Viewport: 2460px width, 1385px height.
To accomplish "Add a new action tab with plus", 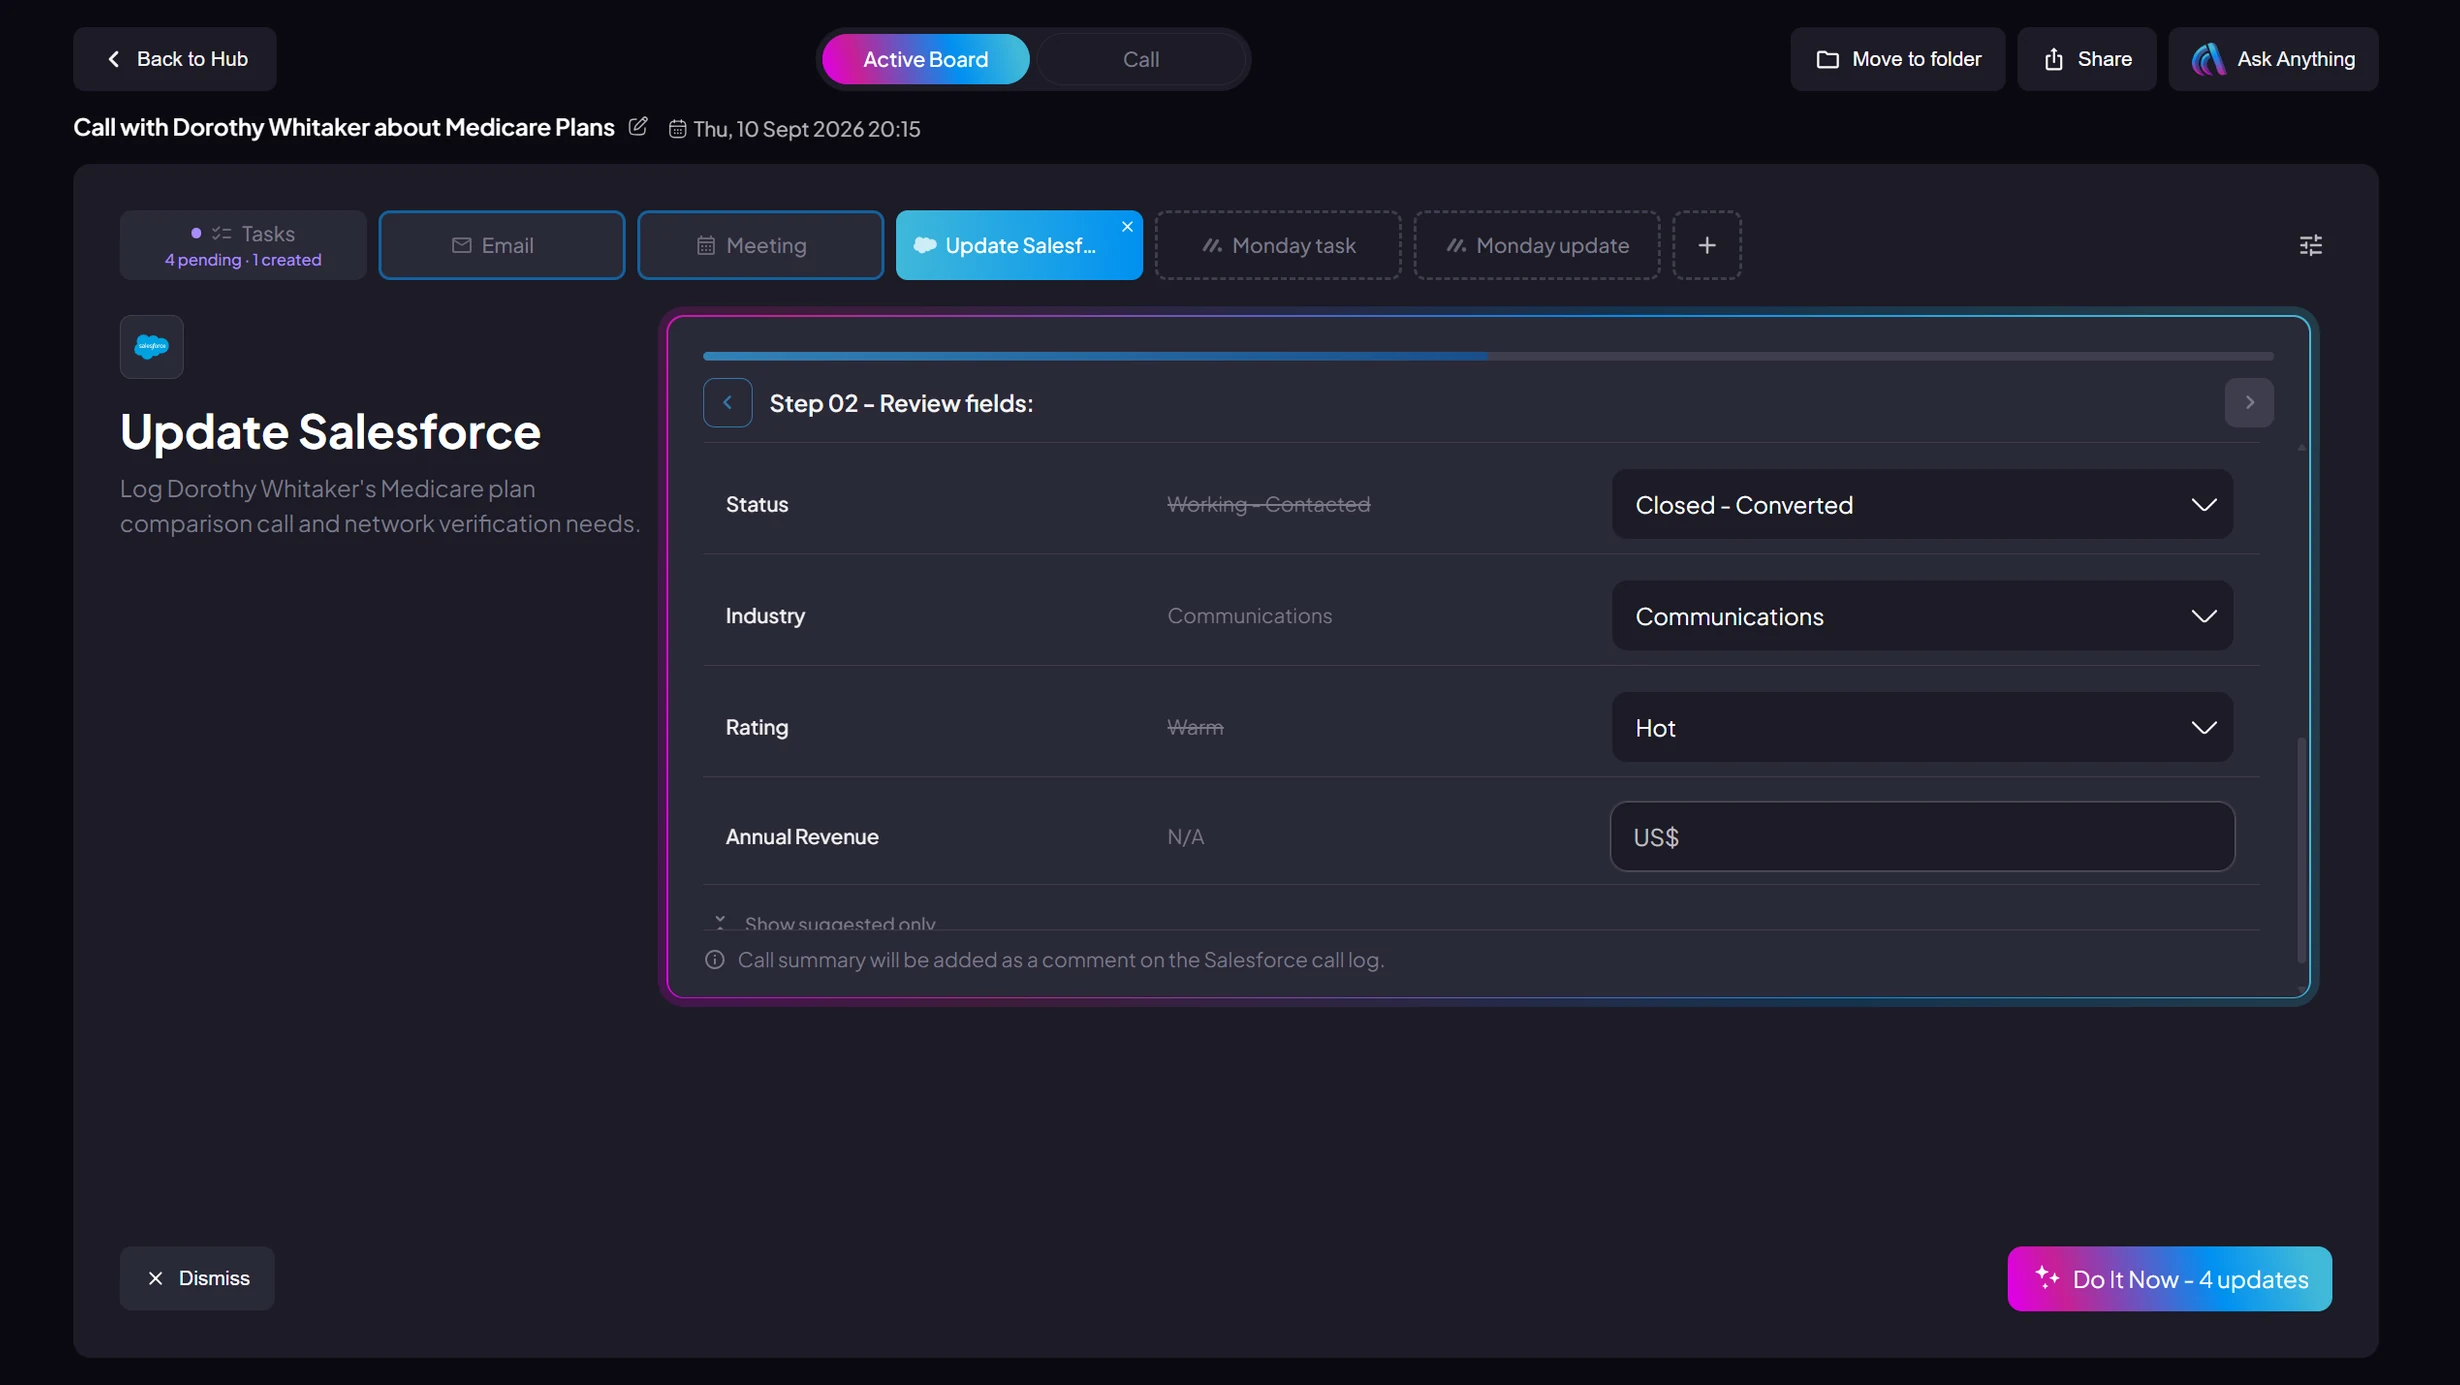I will 1707,245.
